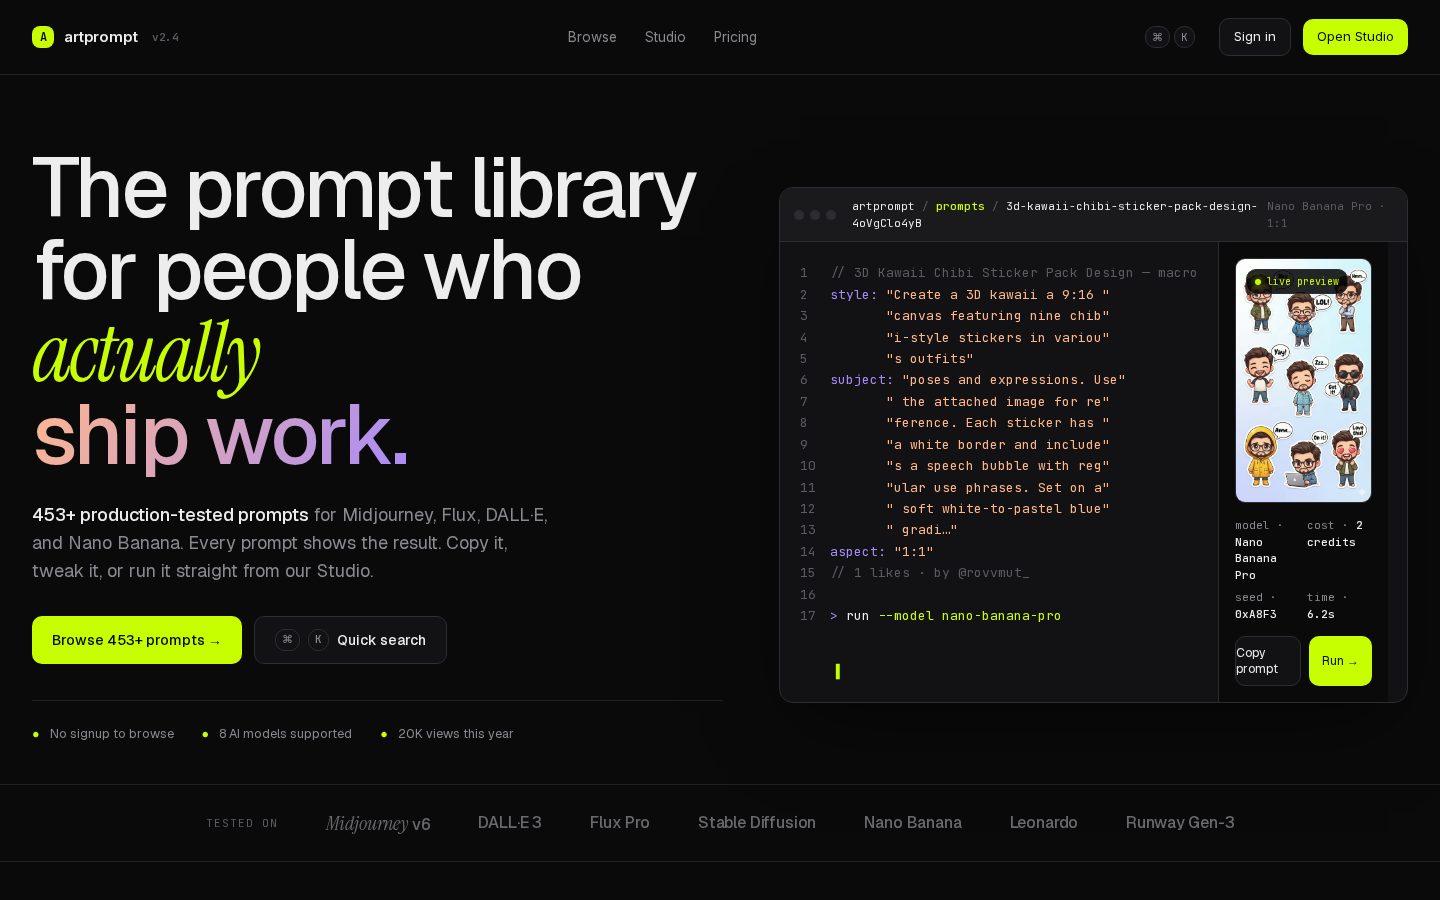
Task: Click the artprompt brand name
Action: [x=101, y=37]
